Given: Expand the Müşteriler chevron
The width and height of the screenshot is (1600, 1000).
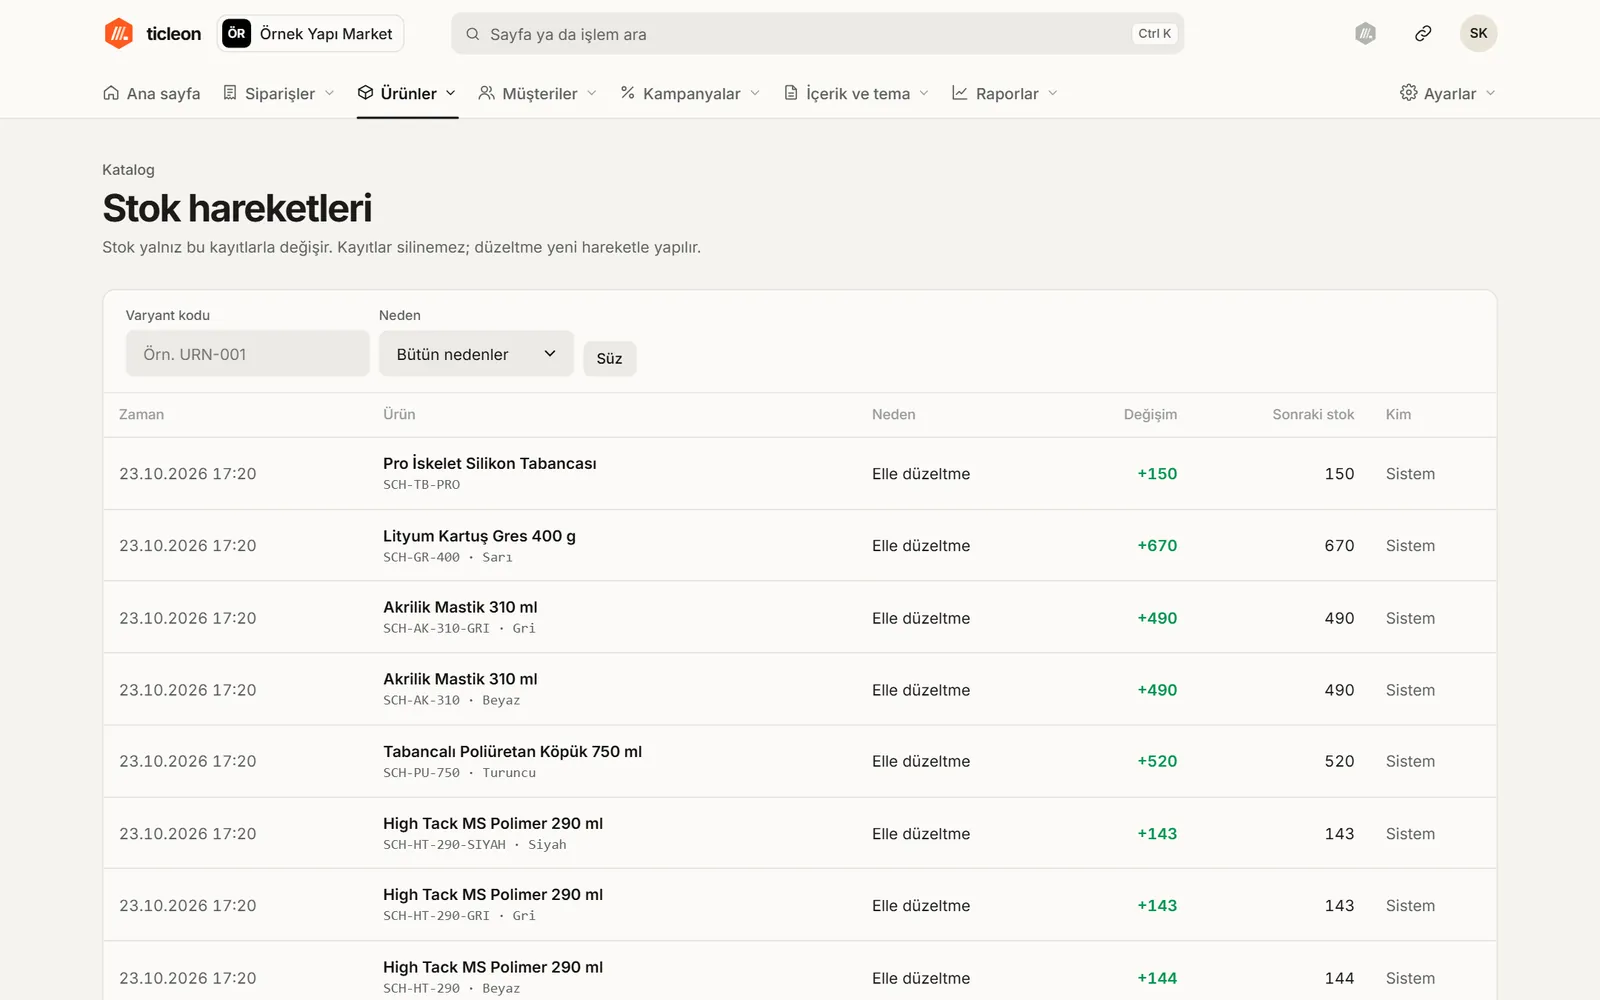Looking at the screenshot, I should pos(592,93).
